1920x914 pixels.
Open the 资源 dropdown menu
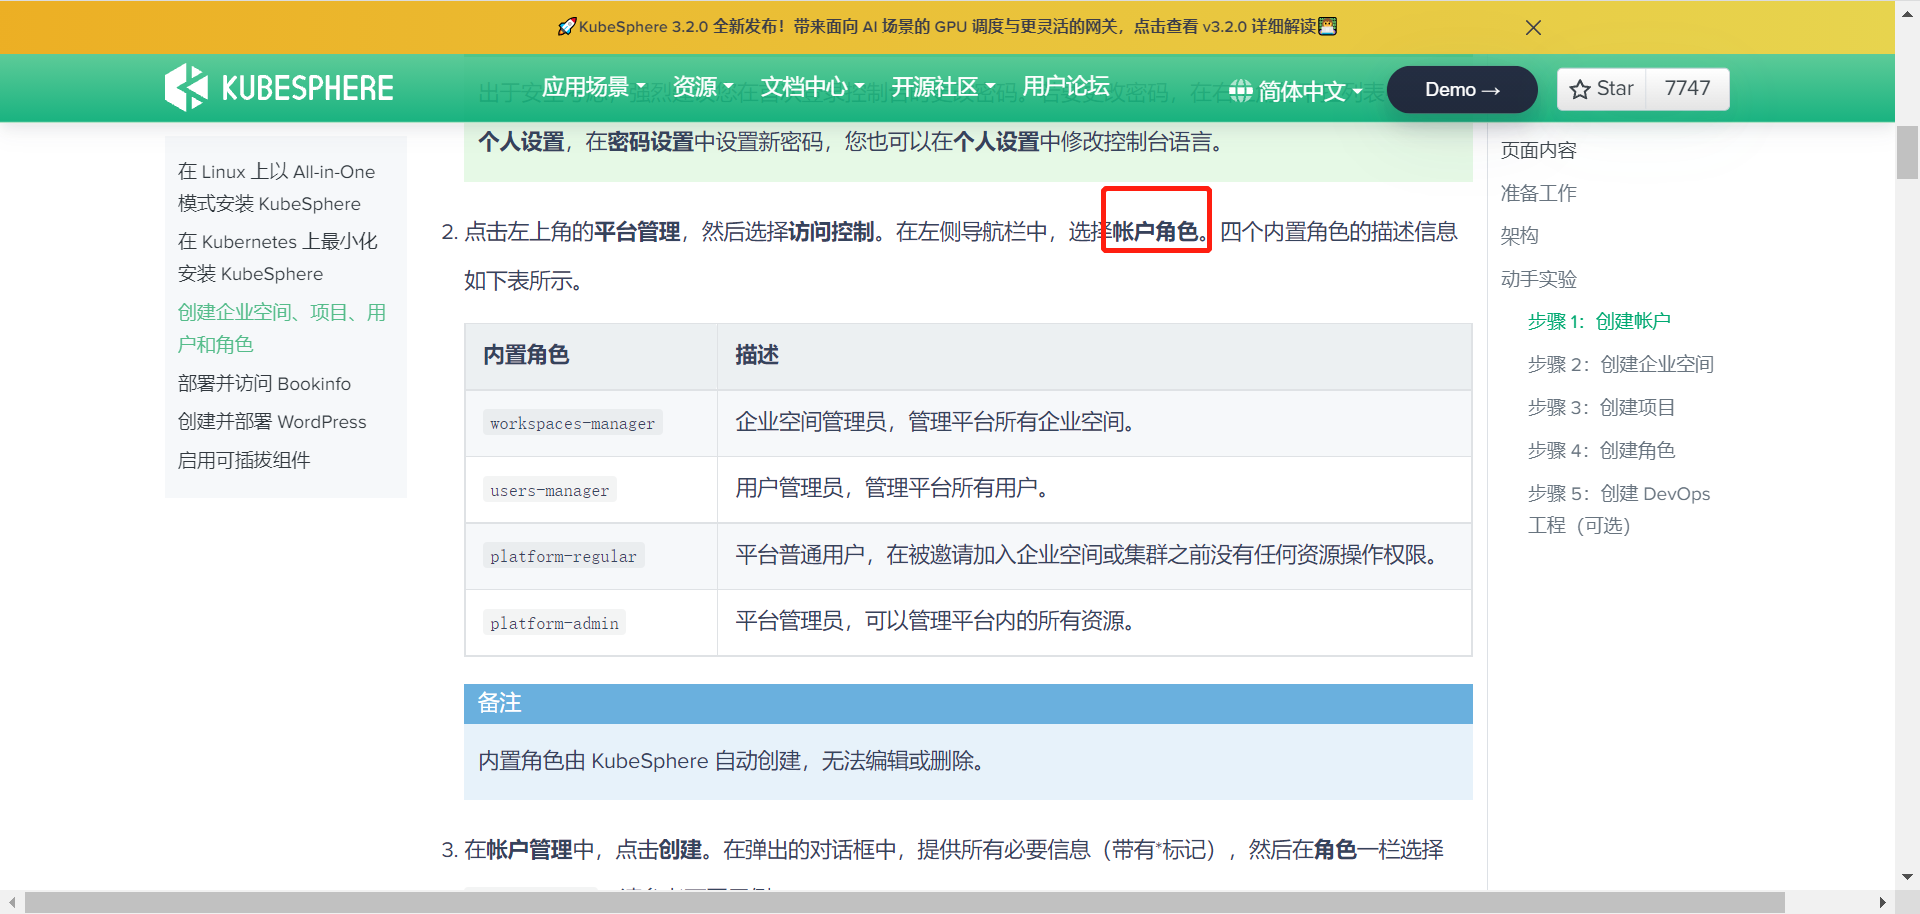click(x=703, y=87)
